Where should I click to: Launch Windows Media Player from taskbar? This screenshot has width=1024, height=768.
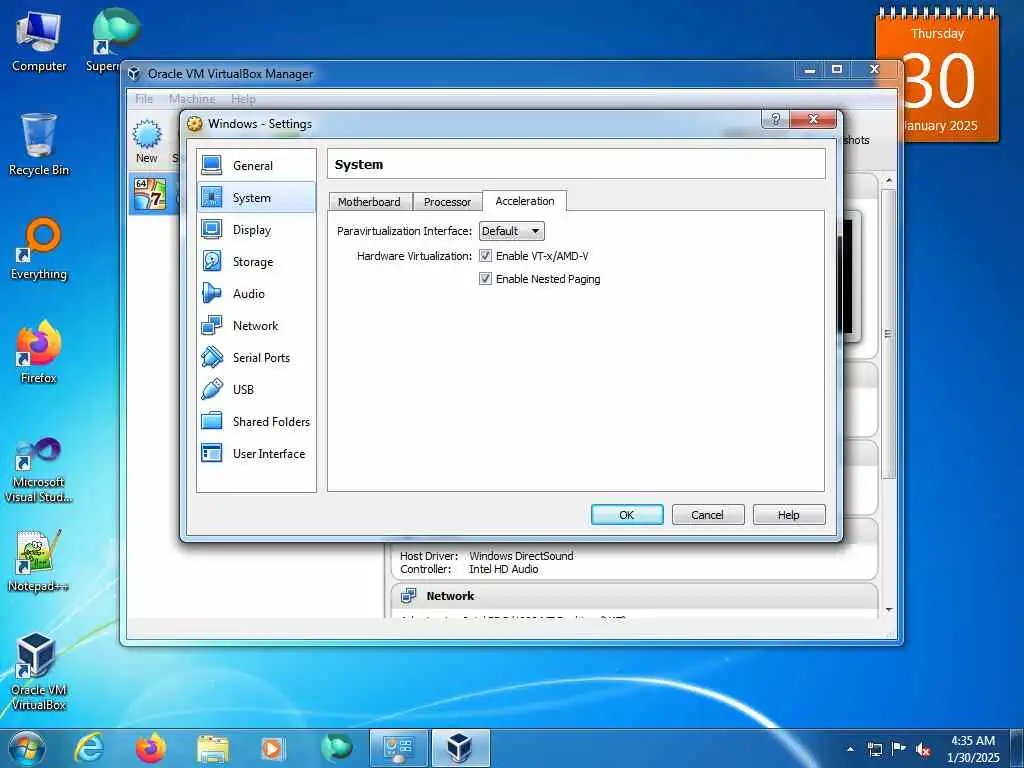click(272, 748)
